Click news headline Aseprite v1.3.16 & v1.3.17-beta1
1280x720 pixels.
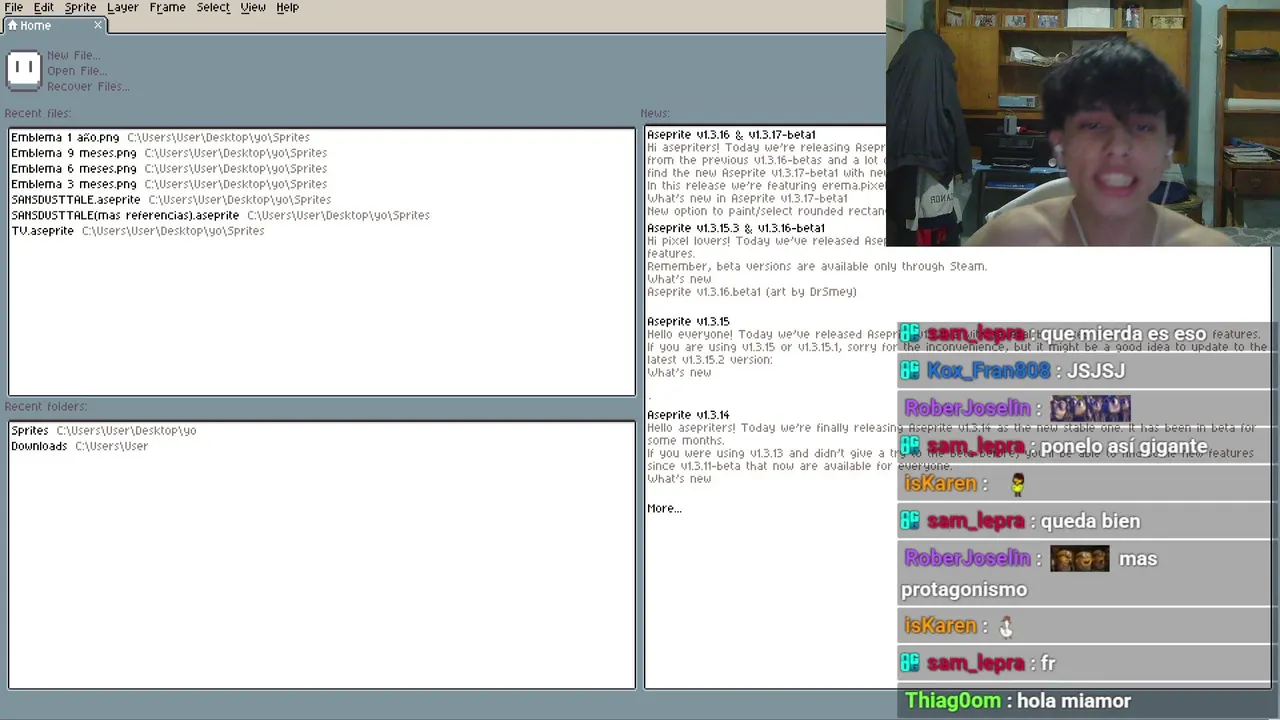pyautogui.click(x=731, y=135)
